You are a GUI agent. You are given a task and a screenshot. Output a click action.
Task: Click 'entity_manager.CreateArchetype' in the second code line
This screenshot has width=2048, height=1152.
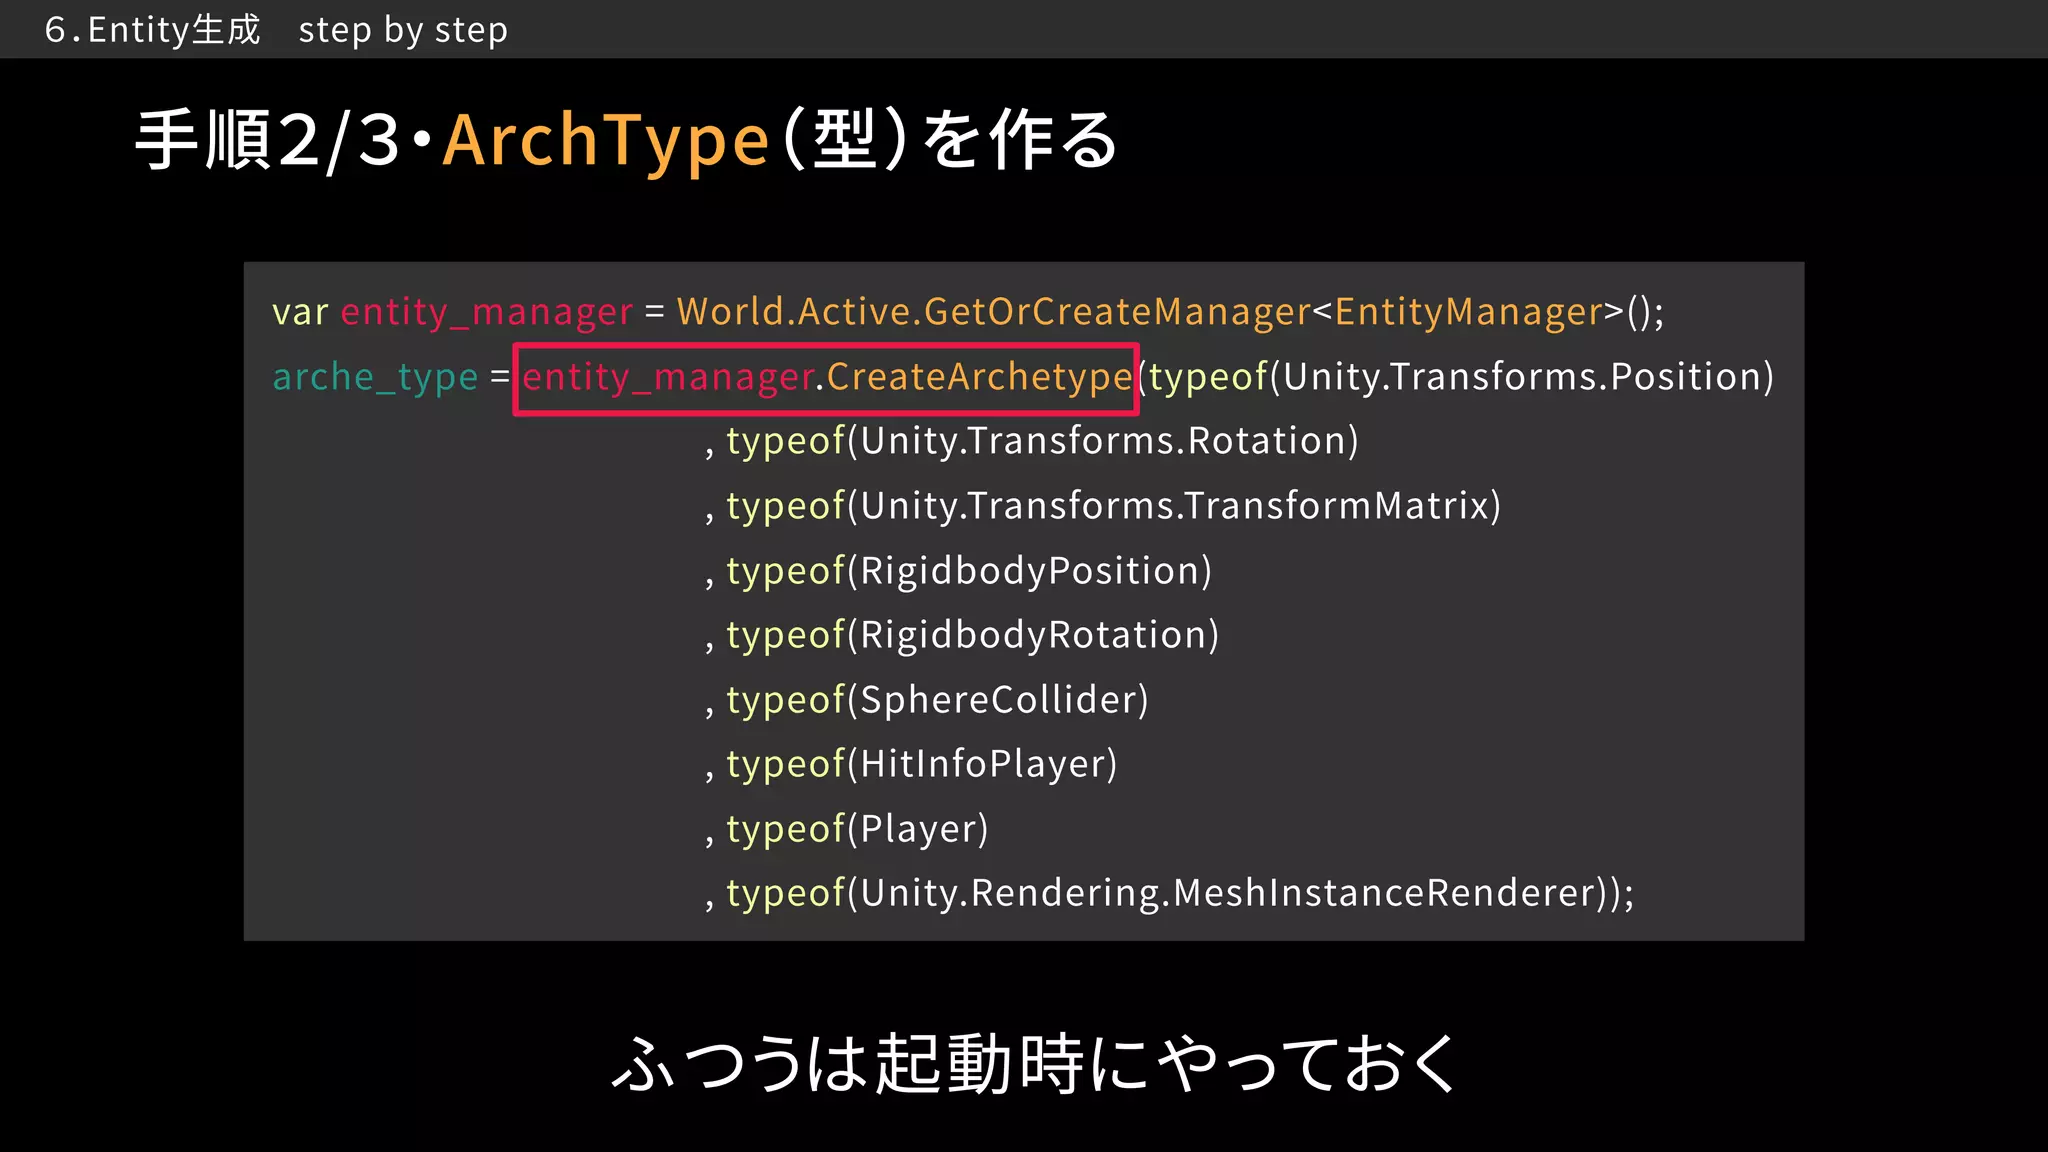coord(826,378)
